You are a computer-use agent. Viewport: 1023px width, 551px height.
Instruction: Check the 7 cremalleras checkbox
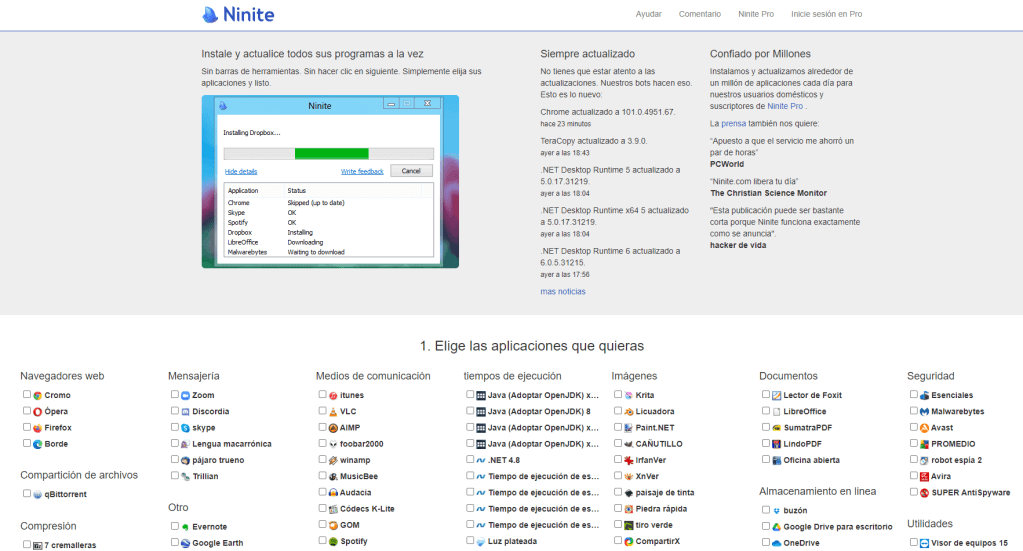tap(27, 544)
